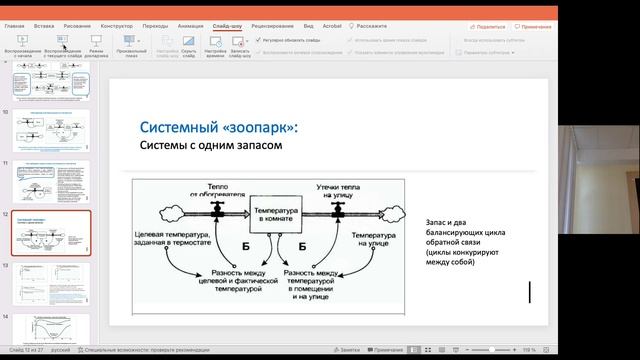Click the lightbulb Расскажите search icon
640x360 pixels.
pos(351,26)
